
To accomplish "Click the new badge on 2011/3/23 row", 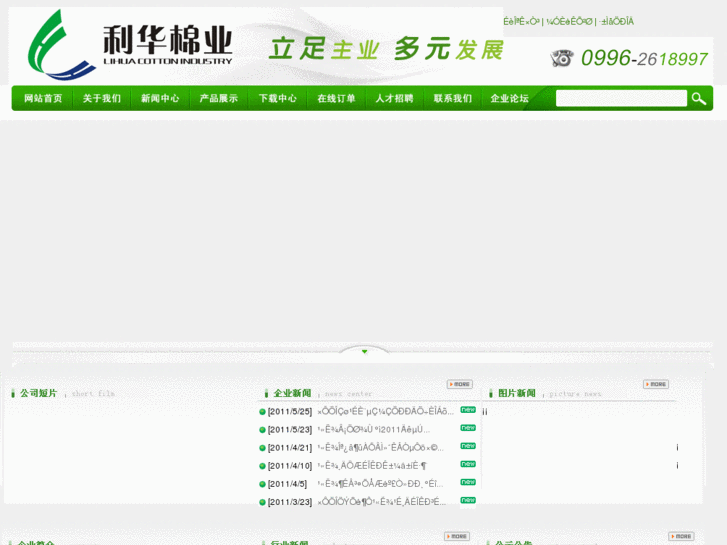I will pos(468,500).
